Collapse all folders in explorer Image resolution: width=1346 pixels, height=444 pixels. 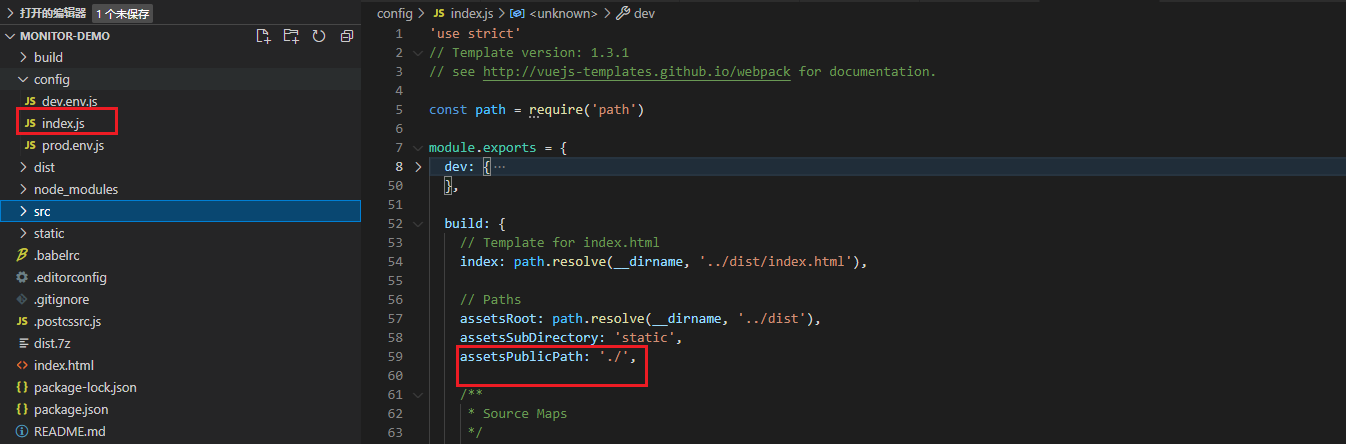pos(347,36)
